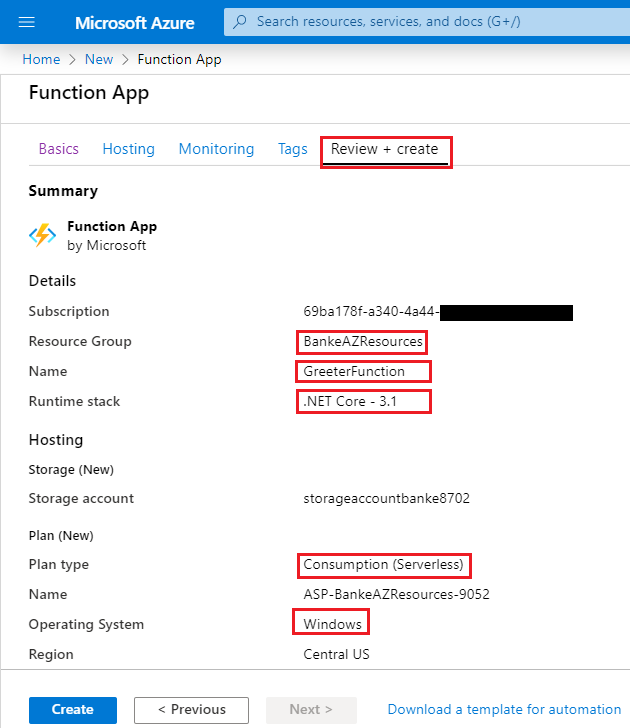630x728 pixels.
Task: Click the Function App lightning icon
Action: 42,235
